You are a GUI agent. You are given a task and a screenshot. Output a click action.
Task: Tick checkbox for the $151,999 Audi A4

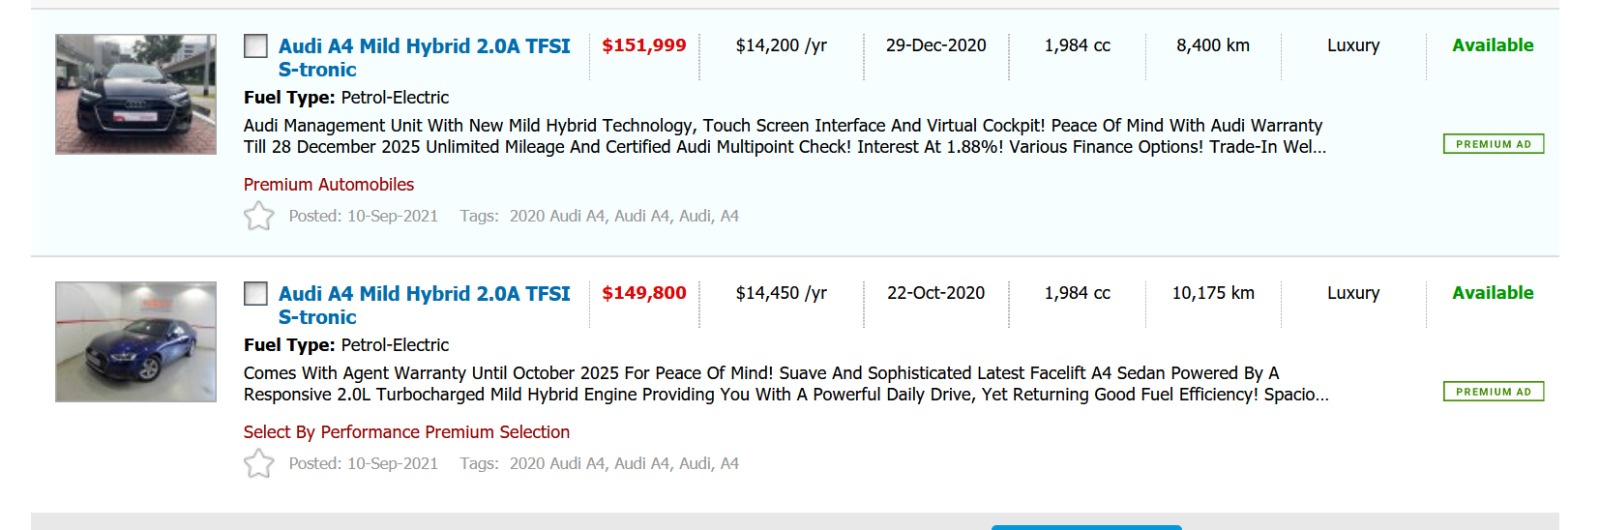pos(256,46)
